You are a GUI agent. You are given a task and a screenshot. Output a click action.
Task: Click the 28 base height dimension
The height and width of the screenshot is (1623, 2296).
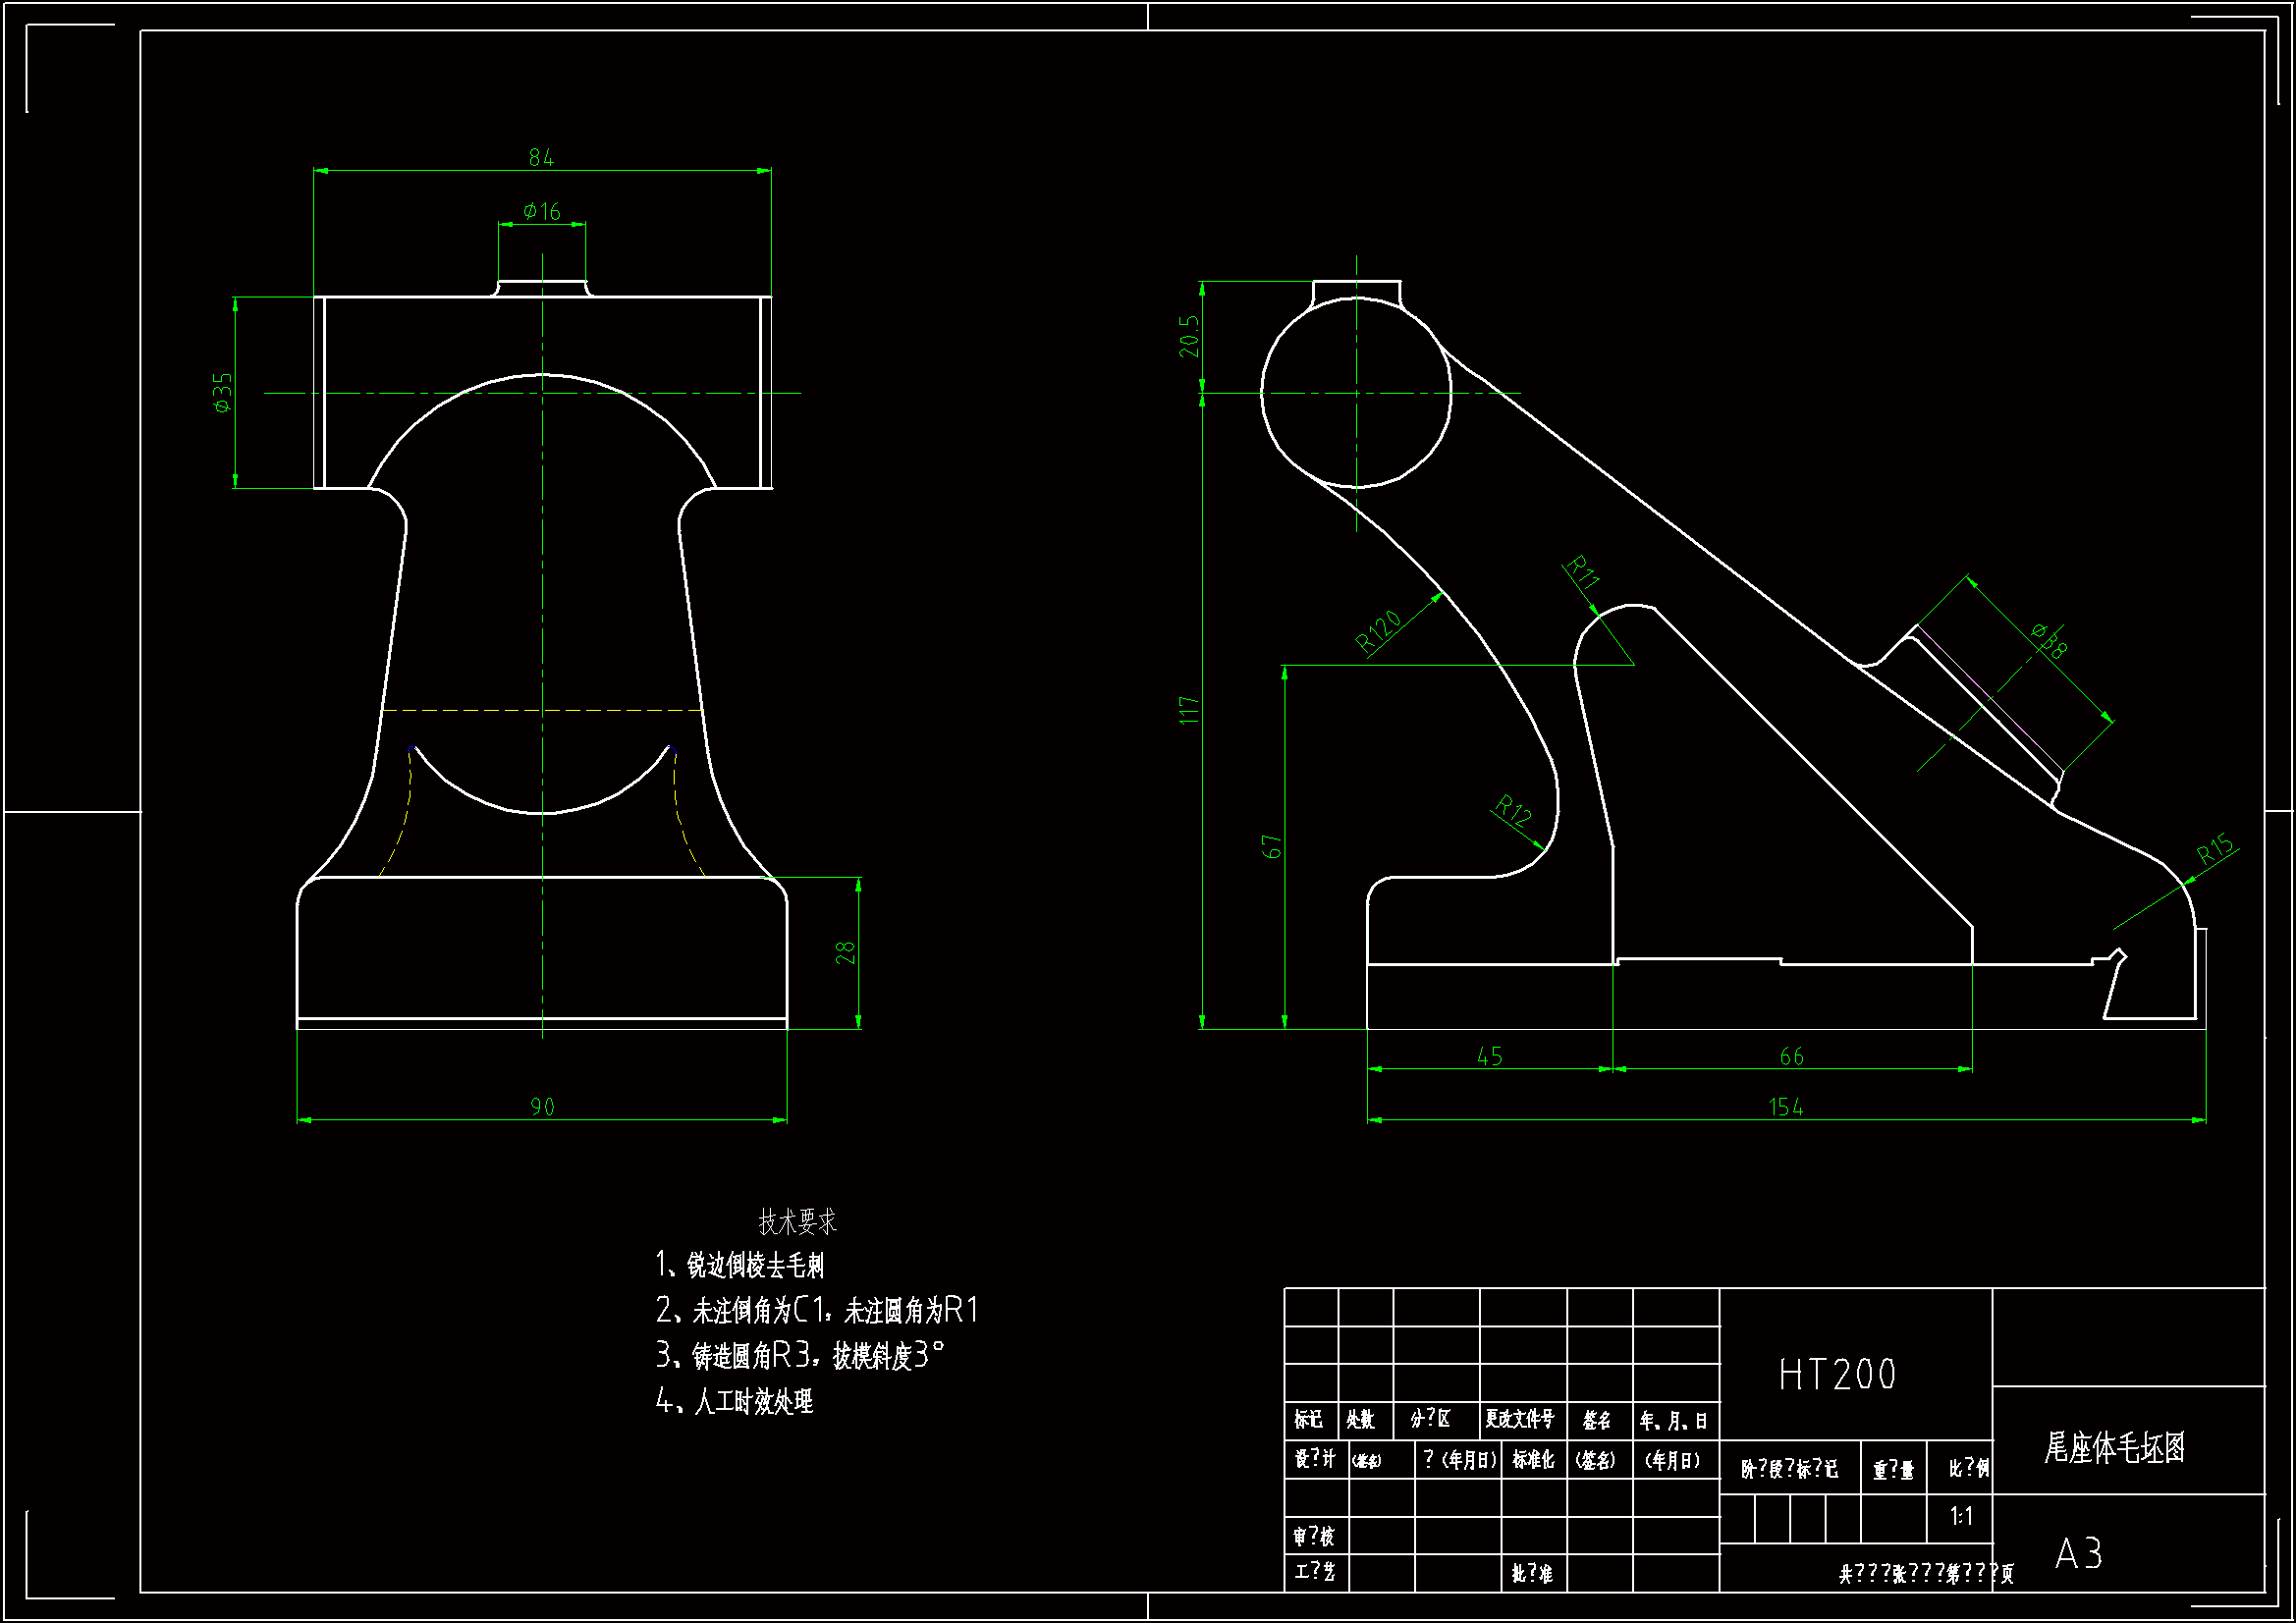click(x=845, y=952)
